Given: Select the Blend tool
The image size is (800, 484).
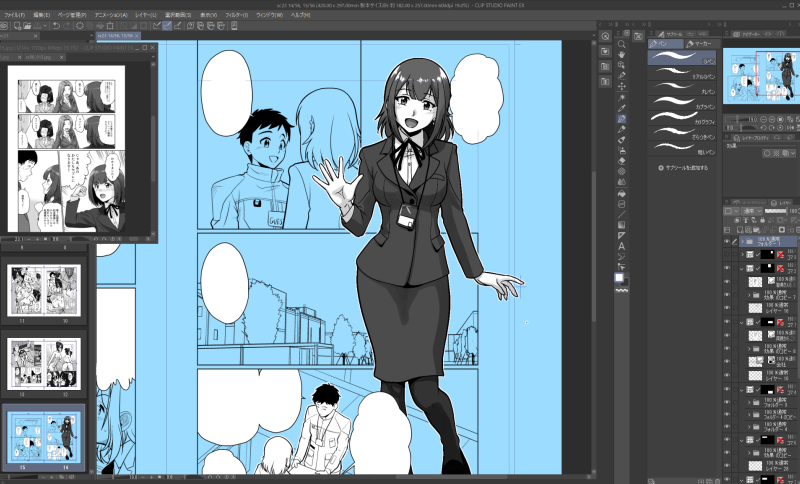Looking at the screenshot, I should pyautogui.click(x=621, y=182).
